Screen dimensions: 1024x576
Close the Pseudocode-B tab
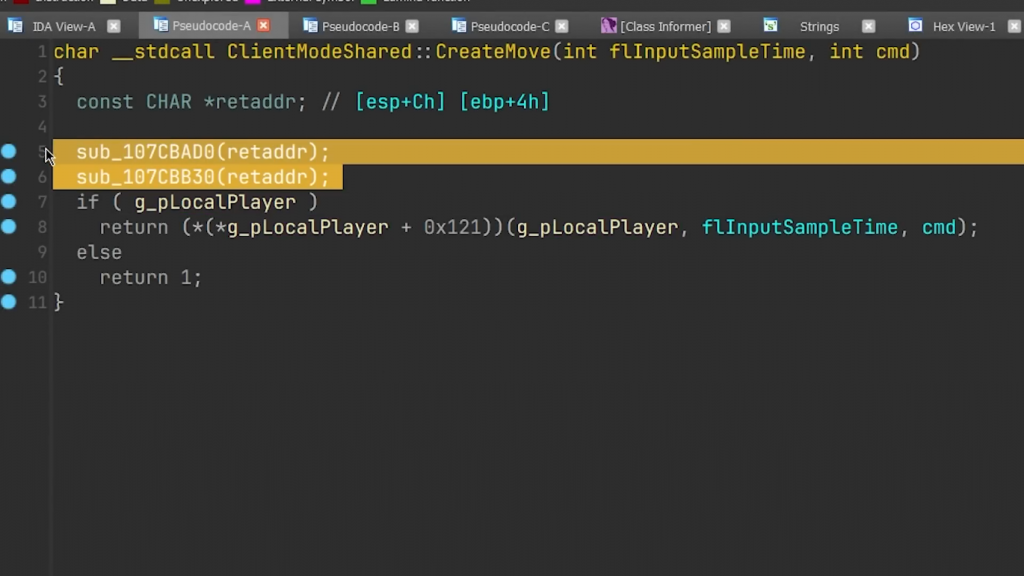tap(412, 26)
